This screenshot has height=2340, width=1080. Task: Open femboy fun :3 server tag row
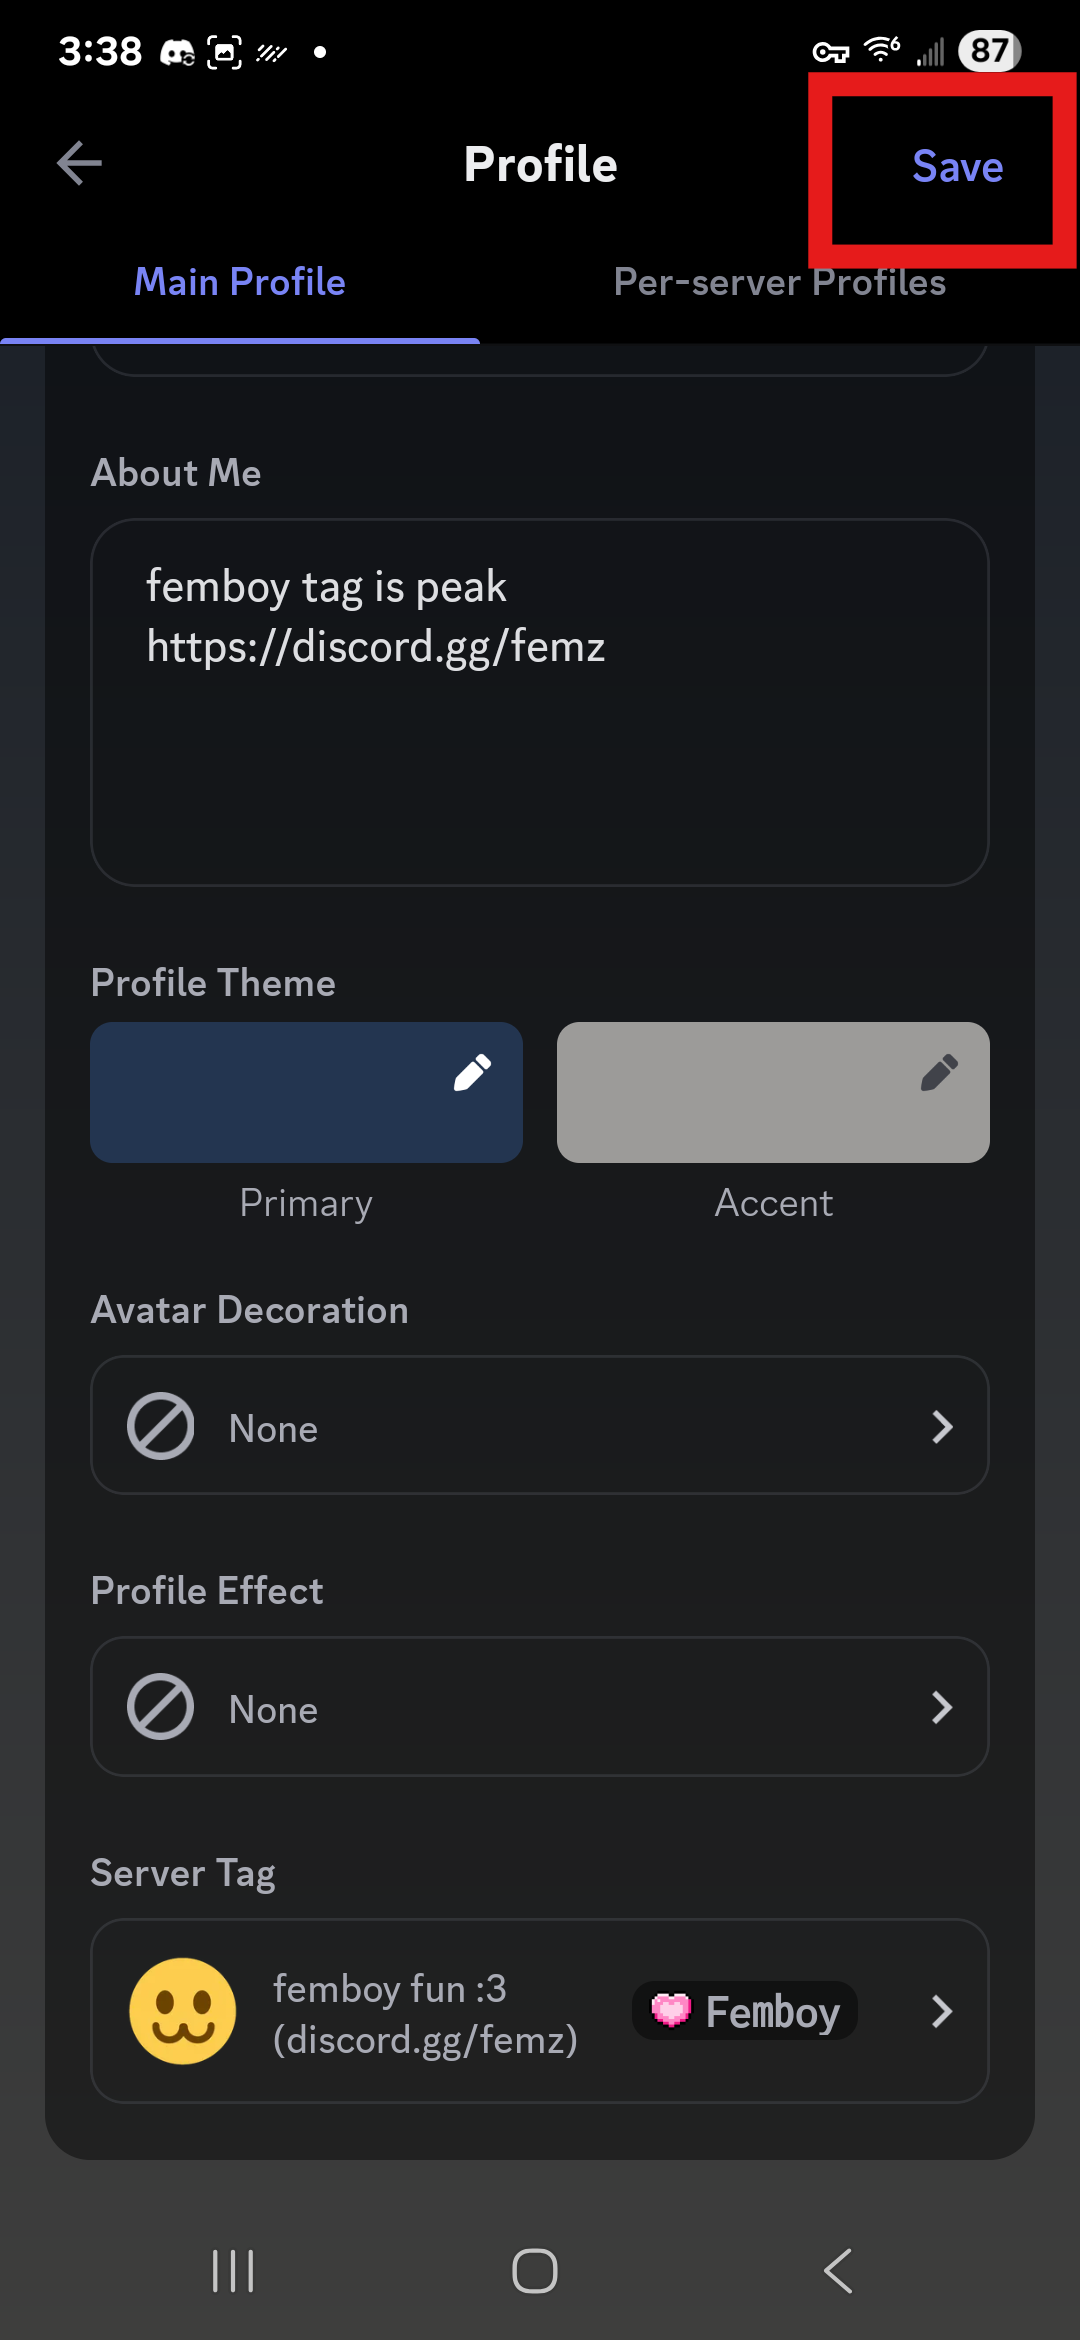(x=540, y=2011)
